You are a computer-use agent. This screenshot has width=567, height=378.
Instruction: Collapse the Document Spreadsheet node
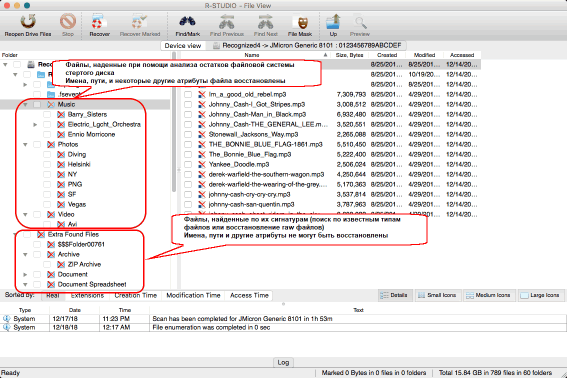[25, 284]
